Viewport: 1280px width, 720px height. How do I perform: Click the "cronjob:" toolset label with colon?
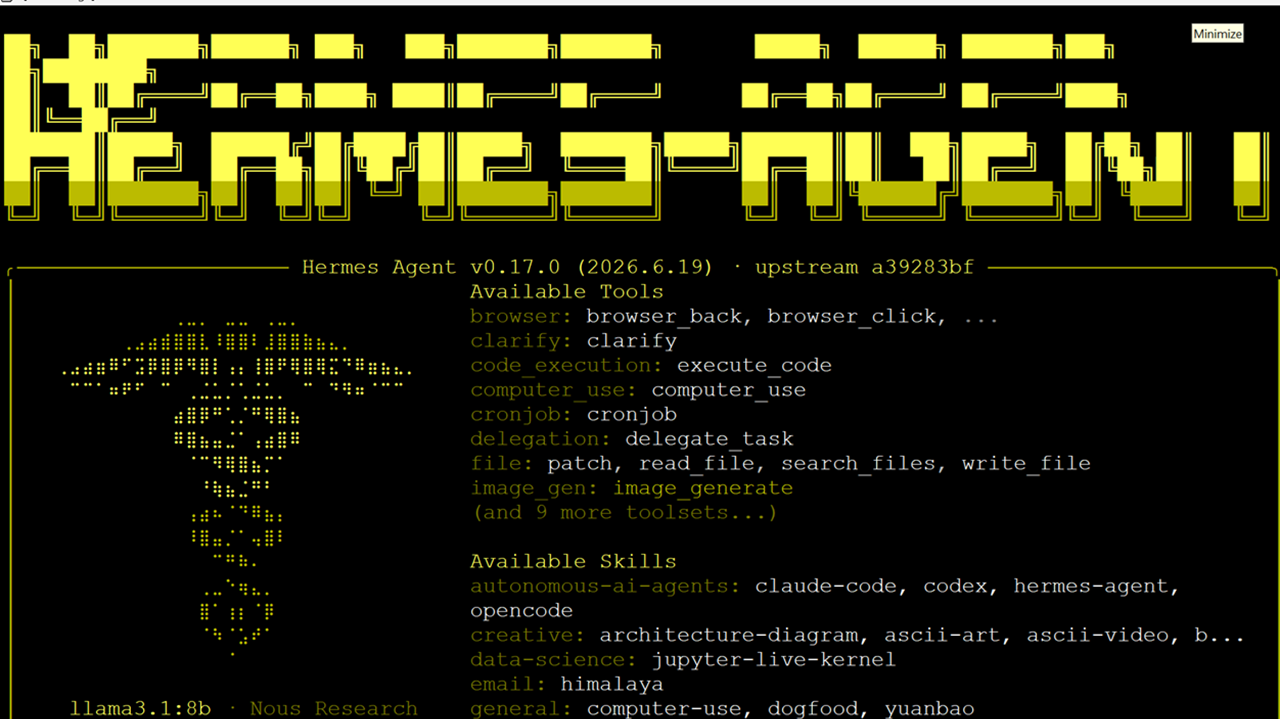(x=522, y=415)
